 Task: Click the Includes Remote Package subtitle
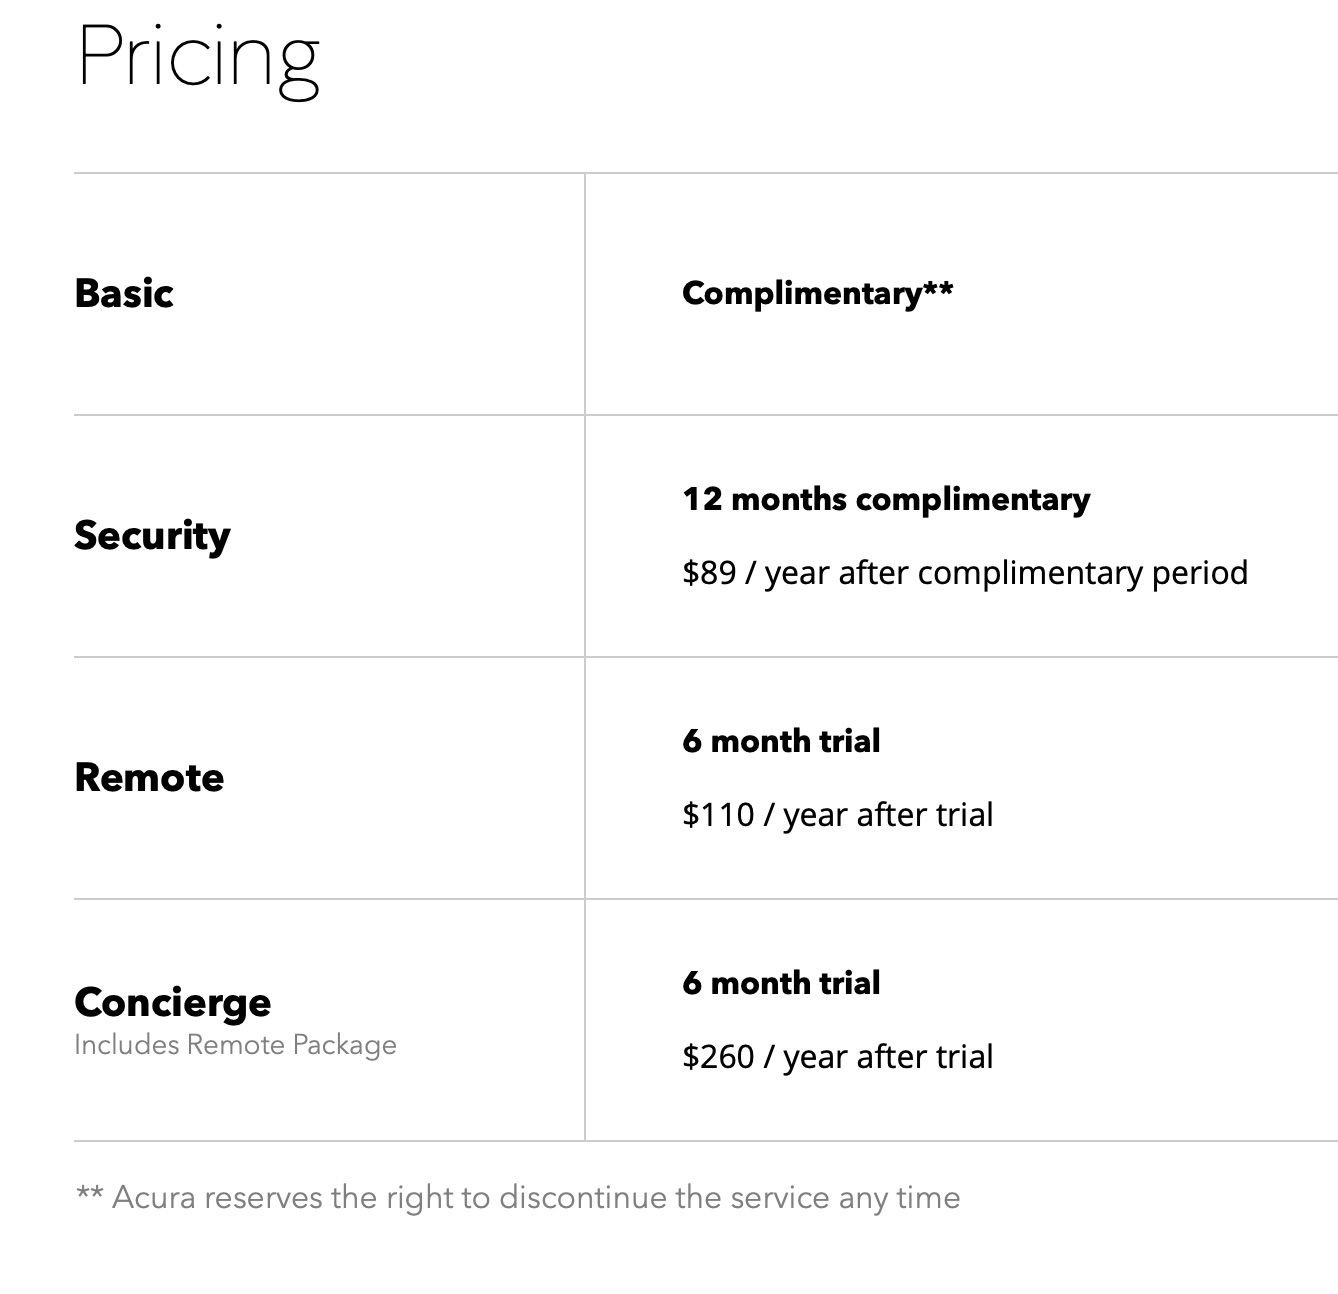click(x=236, y=1045)
